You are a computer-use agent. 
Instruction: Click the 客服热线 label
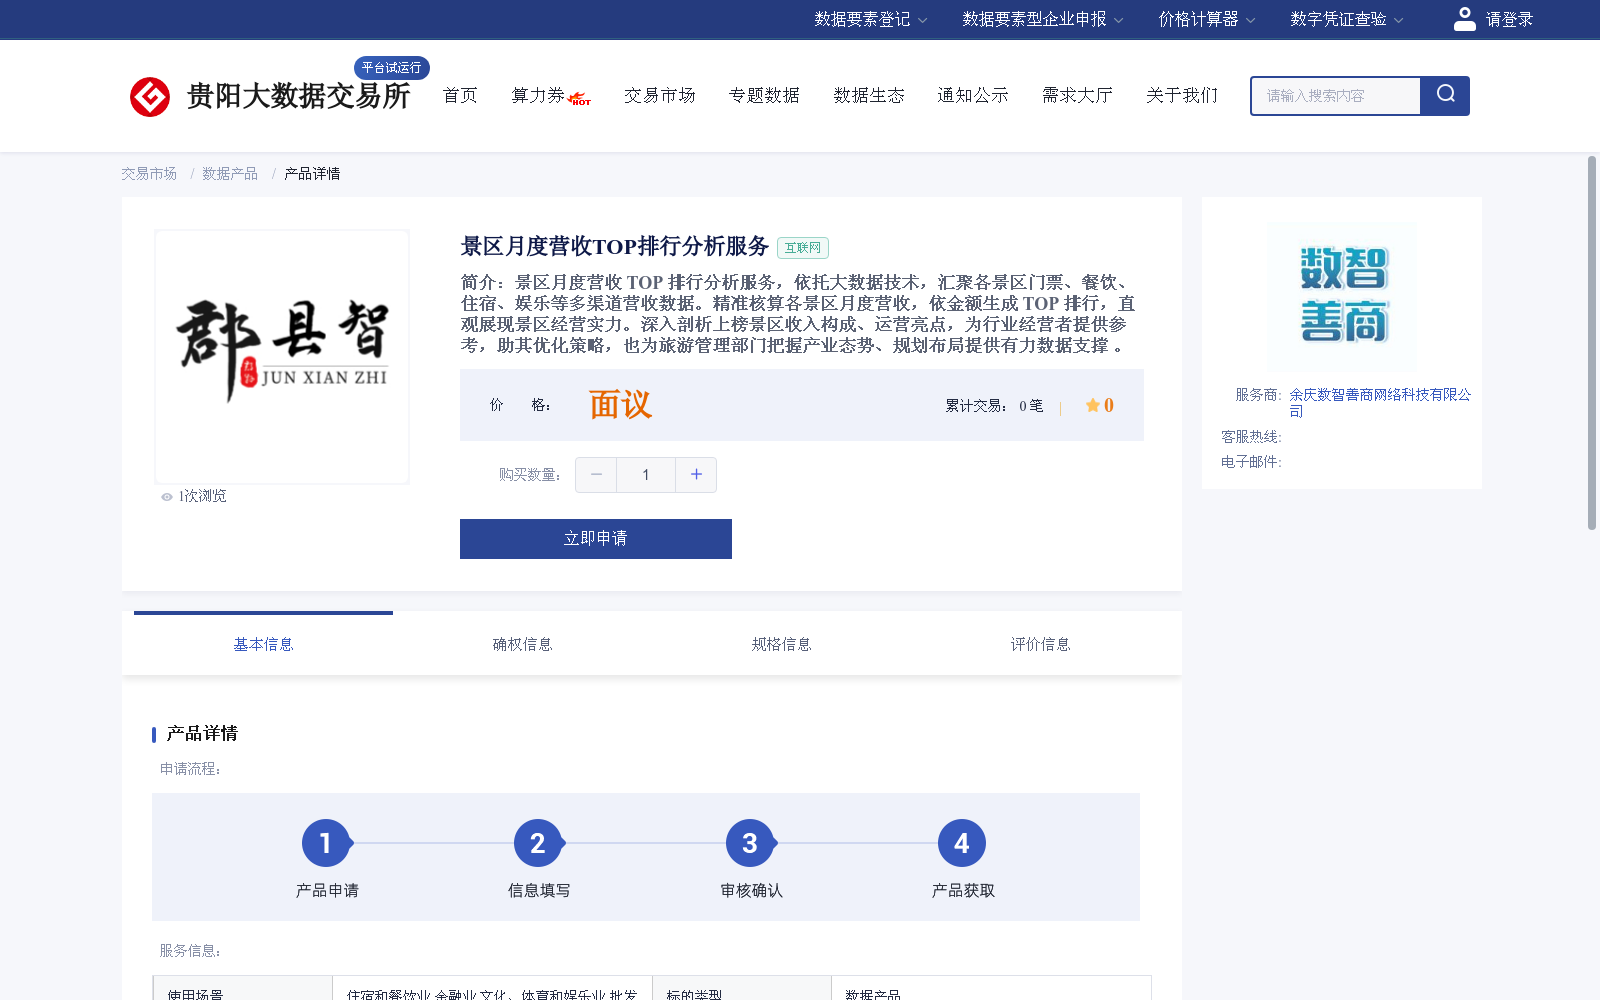click(1251, 437)
